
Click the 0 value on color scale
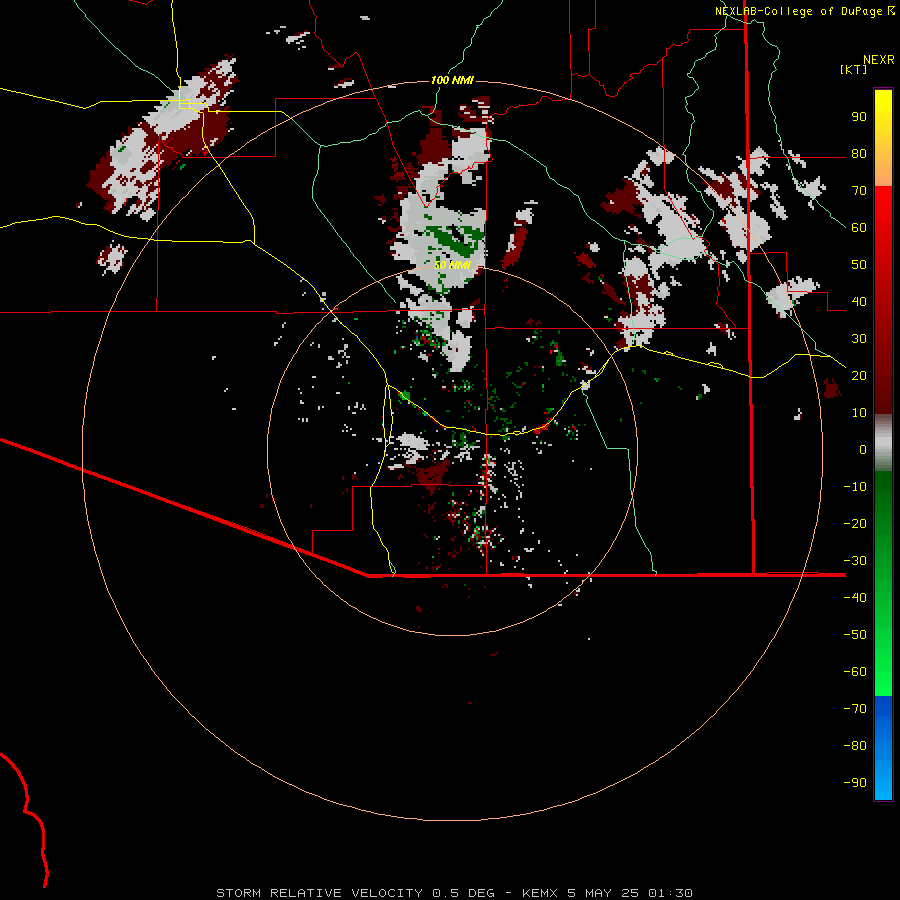pos(863,450)
